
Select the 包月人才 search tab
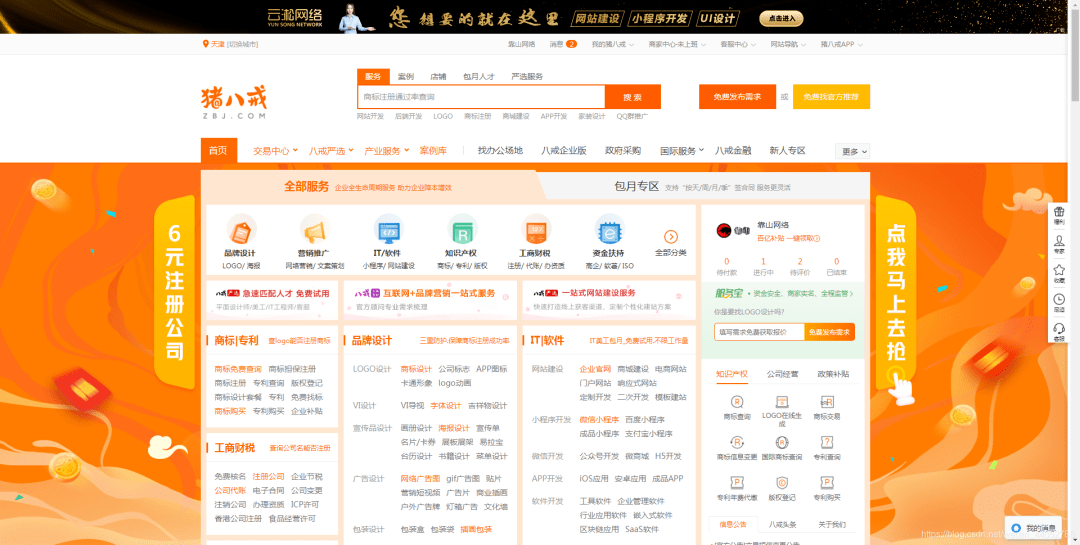click(x=479, y=76)
